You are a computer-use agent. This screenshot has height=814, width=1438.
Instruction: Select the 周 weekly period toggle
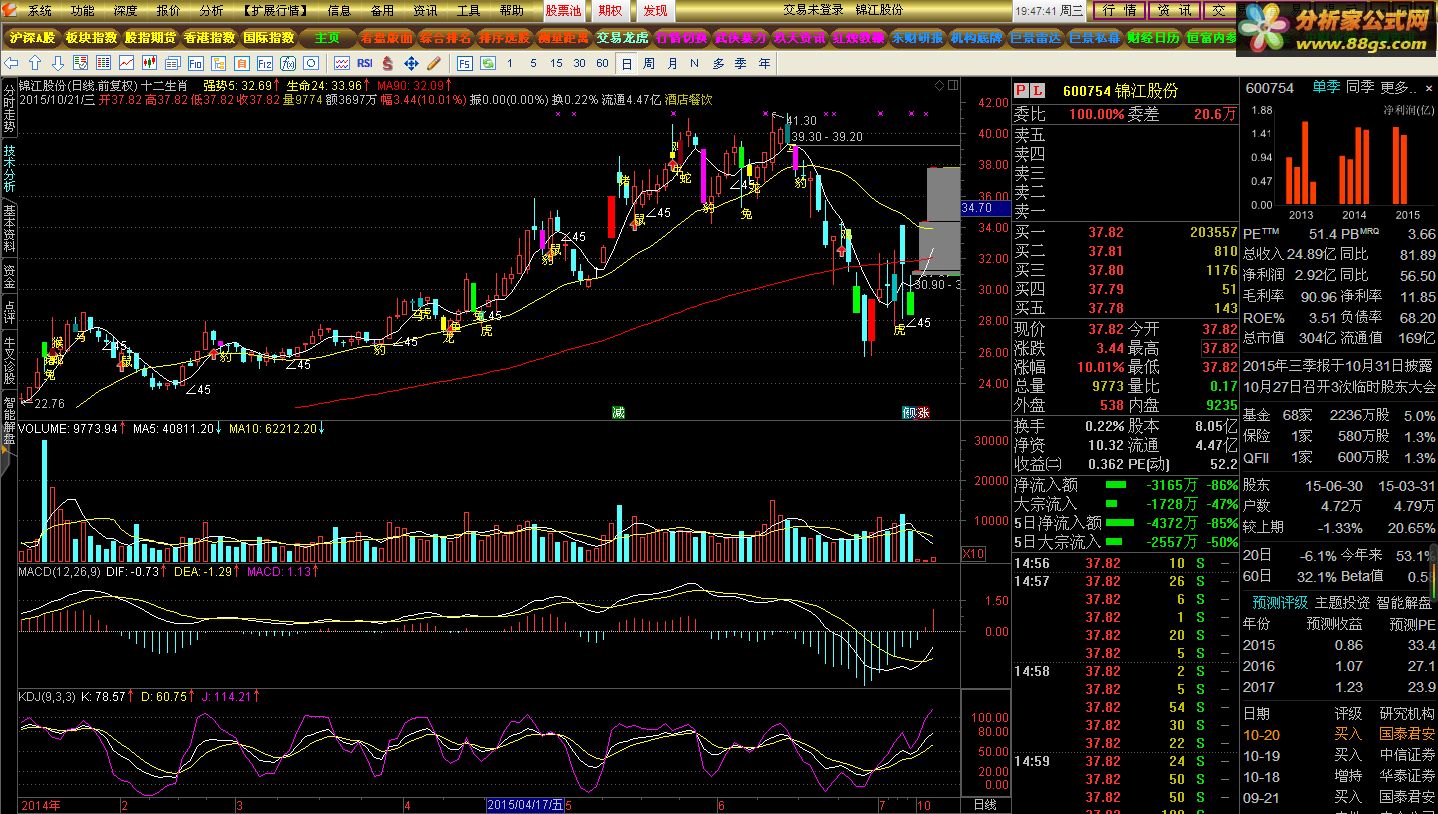649,63
